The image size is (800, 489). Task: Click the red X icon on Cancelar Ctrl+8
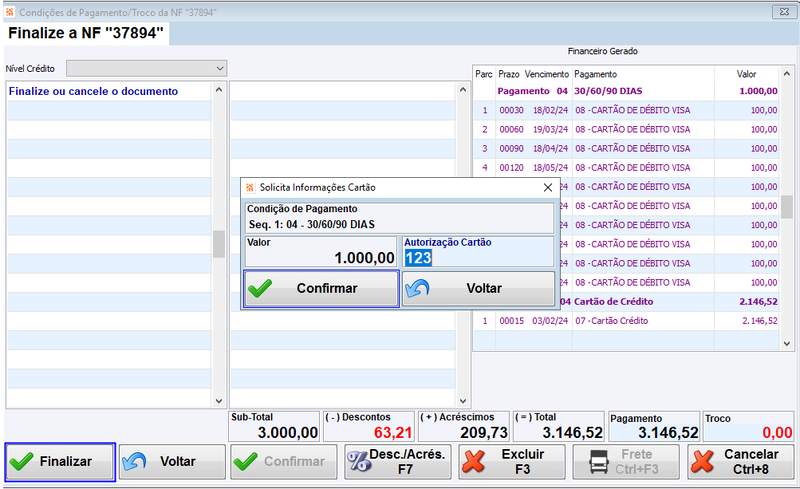[703, 461]
